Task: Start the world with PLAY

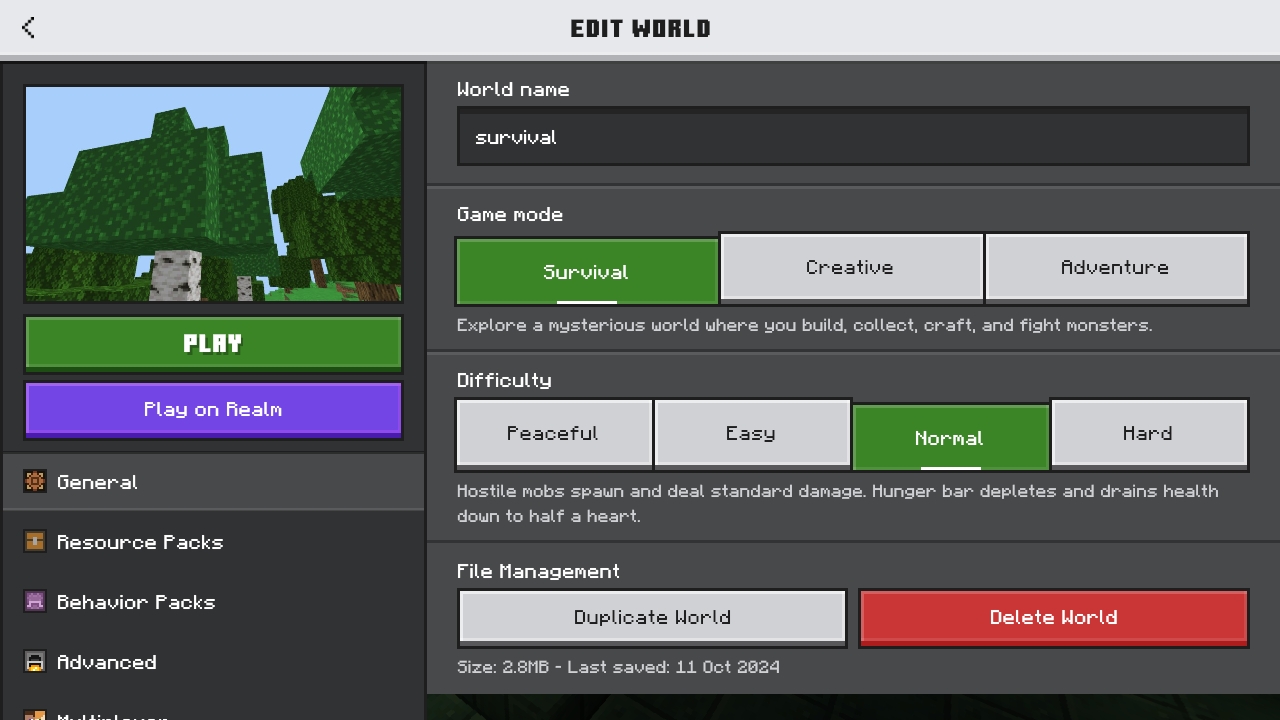Action: (213, 344)
